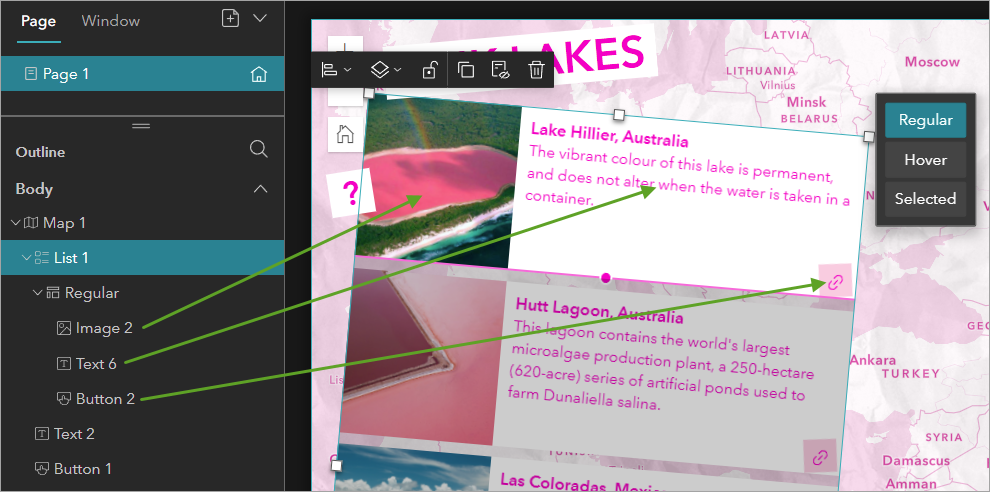990x492 pixels.
Task: Add a new page with plus icon
Action: pos(230,18)
